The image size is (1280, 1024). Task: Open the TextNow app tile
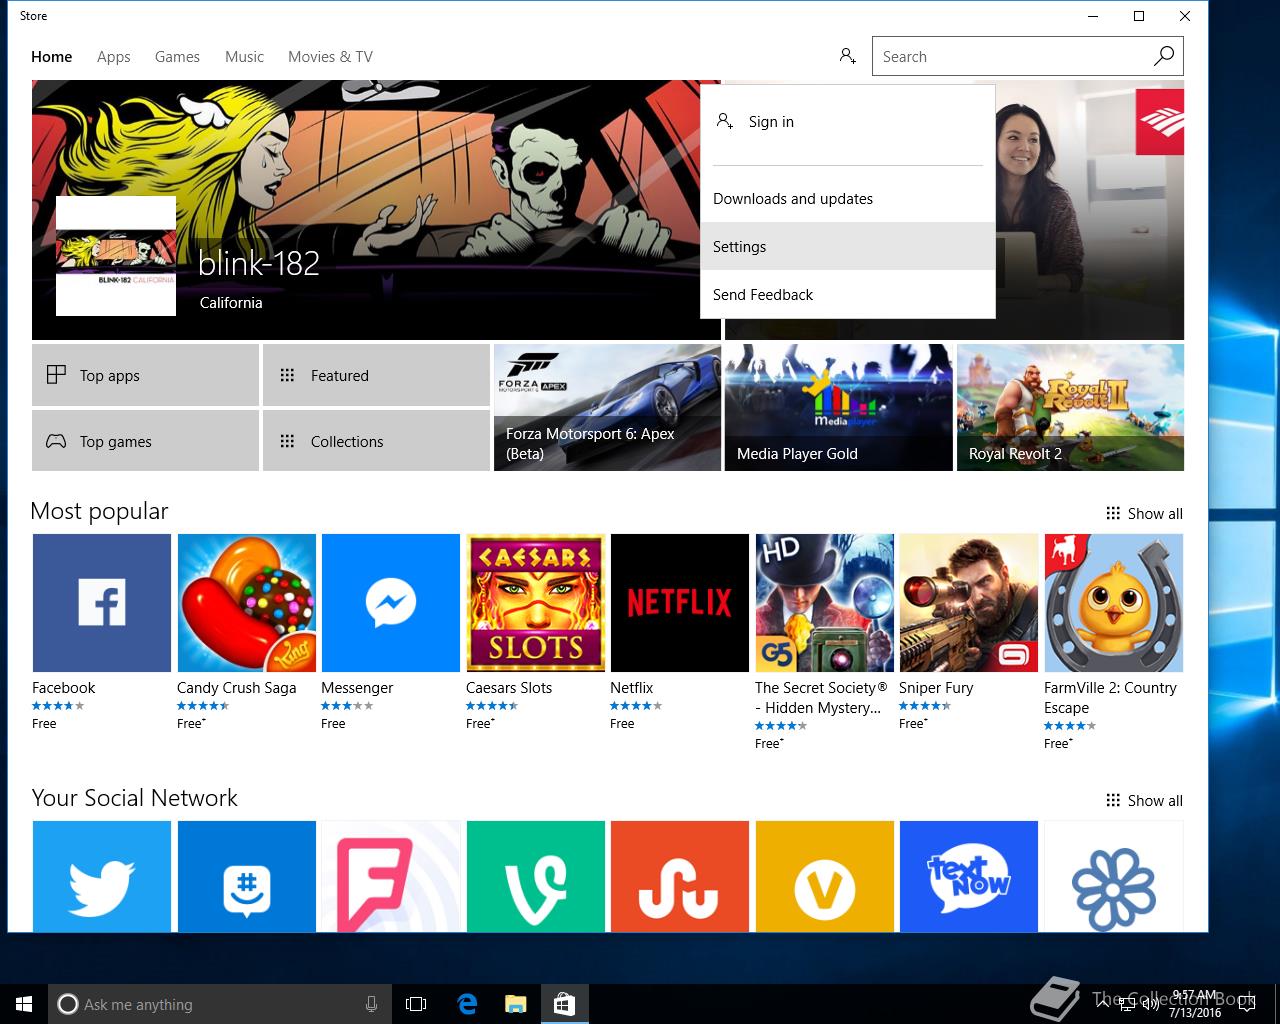[969, 877]
